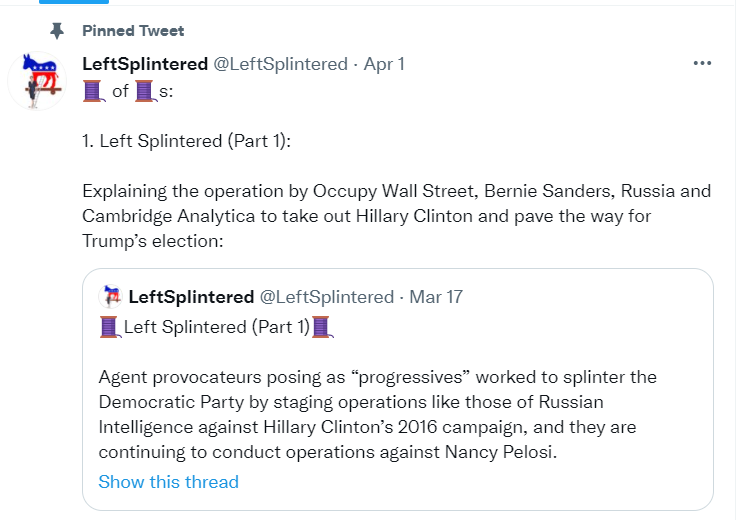Click the small avatar in quoted tweet
This screenshot has height=520, width=746.
(111, 297)
